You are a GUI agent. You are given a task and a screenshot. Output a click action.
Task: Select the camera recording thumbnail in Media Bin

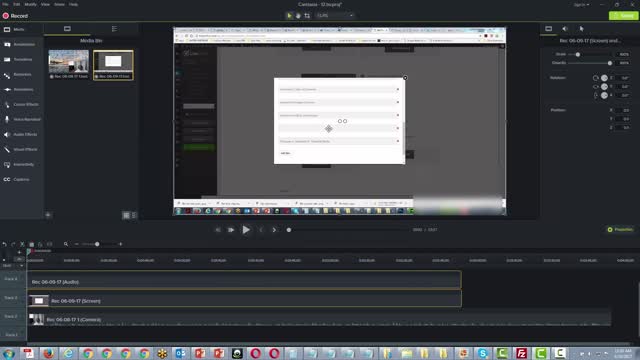tap(69, 64)
